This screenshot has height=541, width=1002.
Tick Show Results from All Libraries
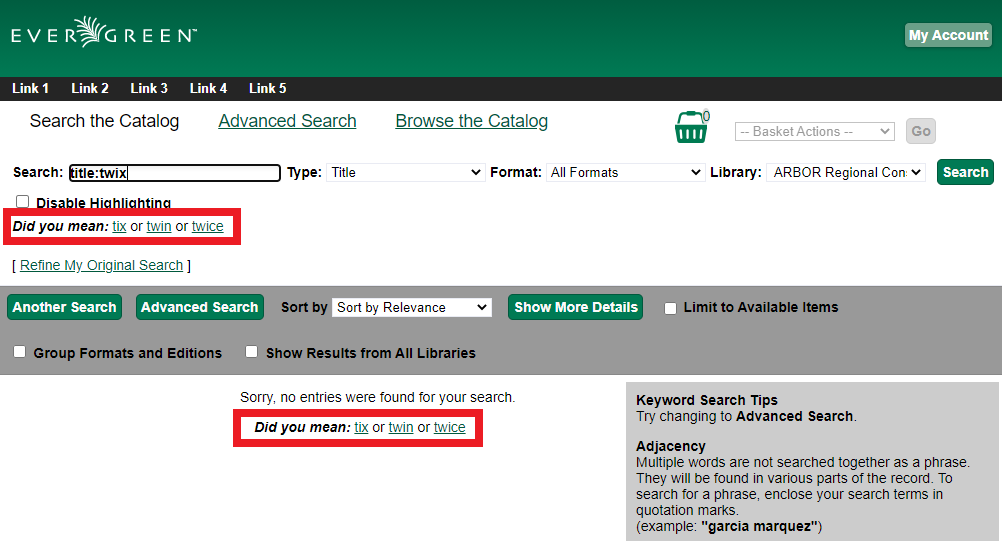(x=252, y=352)
